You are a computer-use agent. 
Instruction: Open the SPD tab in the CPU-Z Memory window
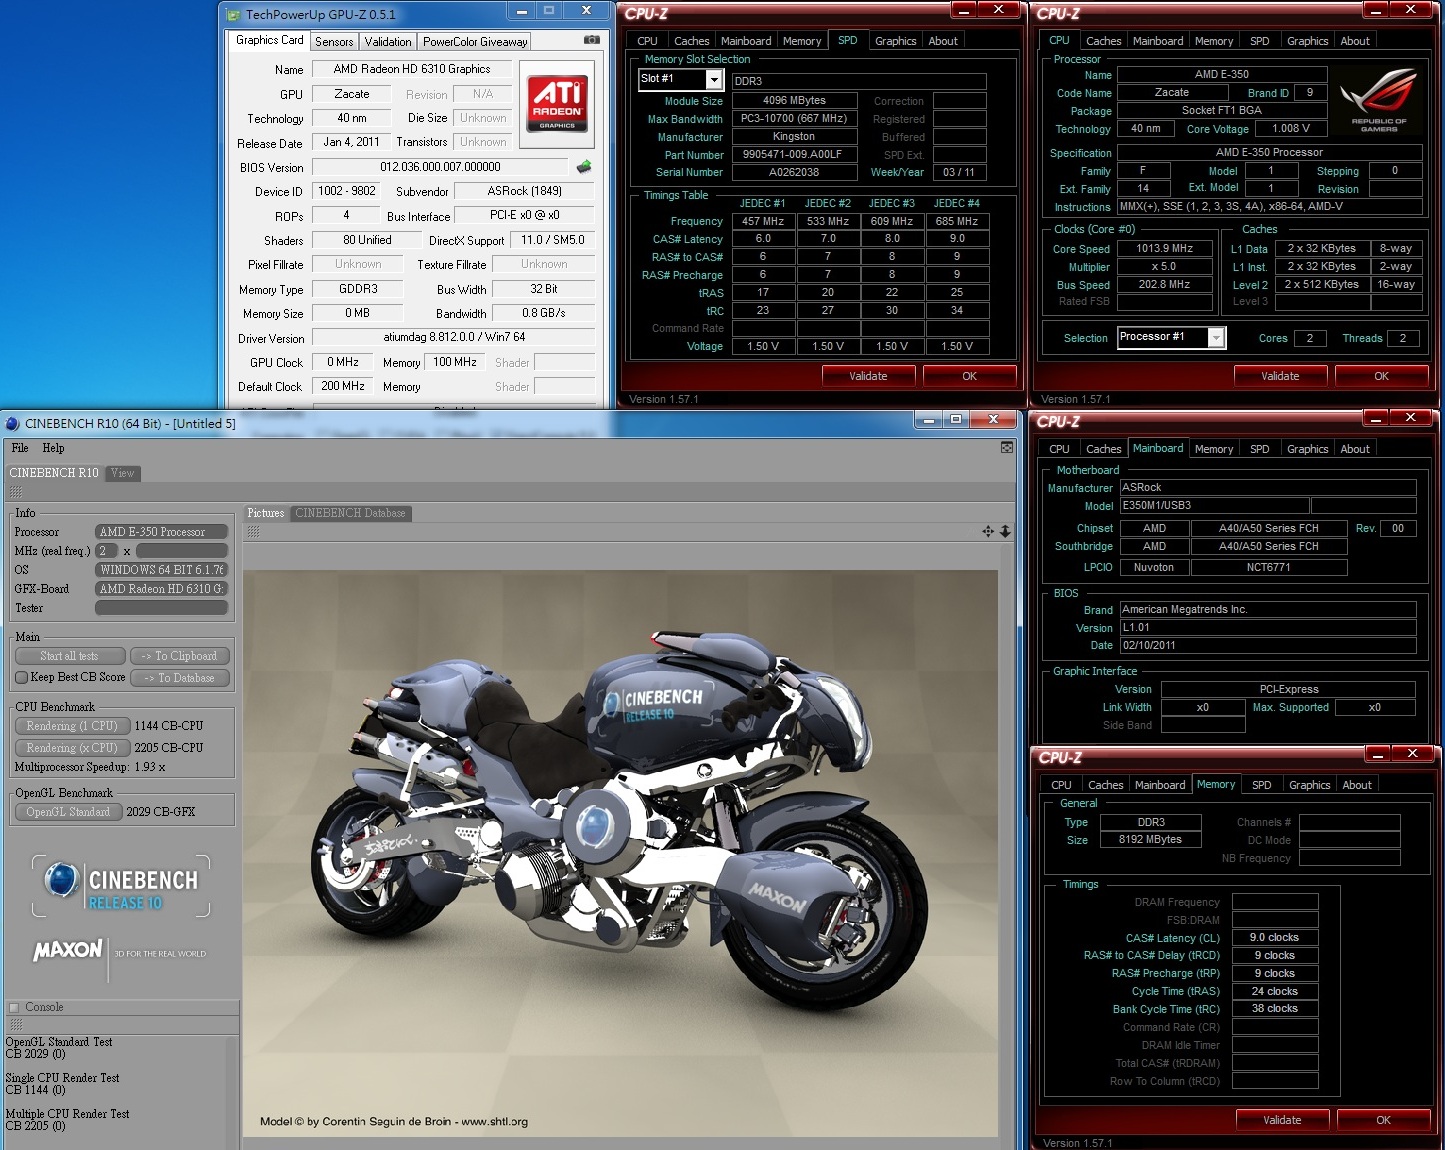1262,785
